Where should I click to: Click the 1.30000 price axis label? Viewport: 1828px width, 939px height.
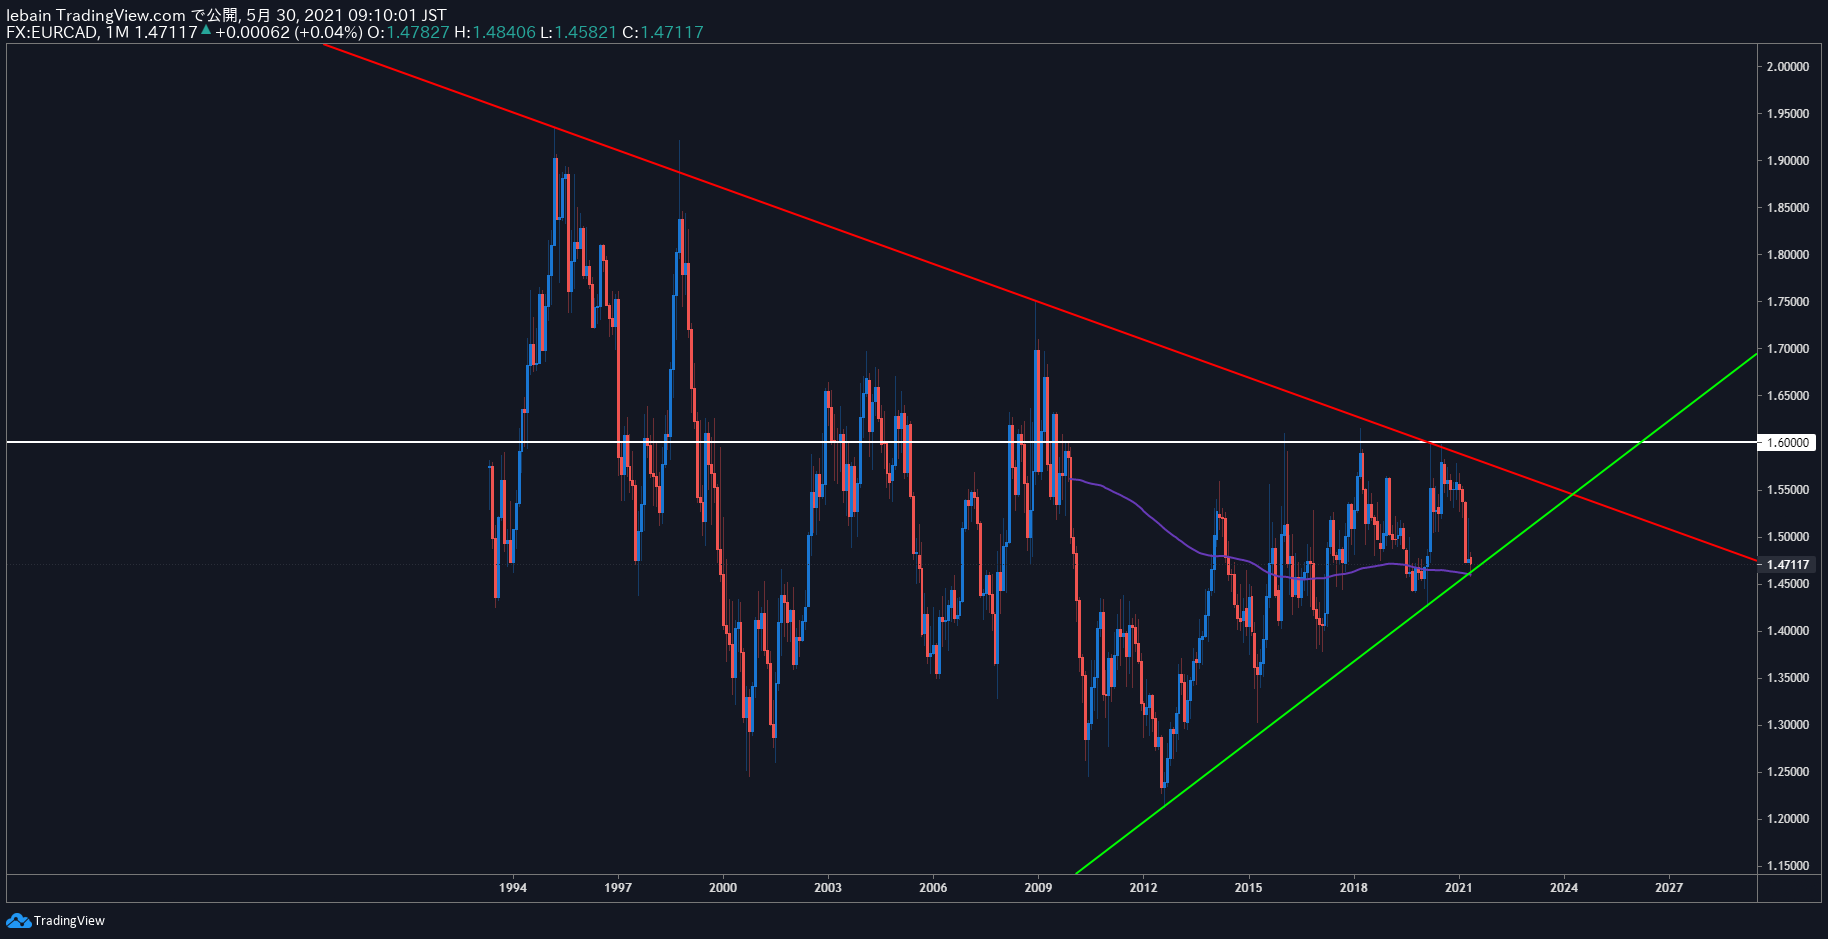point(1788,725)
